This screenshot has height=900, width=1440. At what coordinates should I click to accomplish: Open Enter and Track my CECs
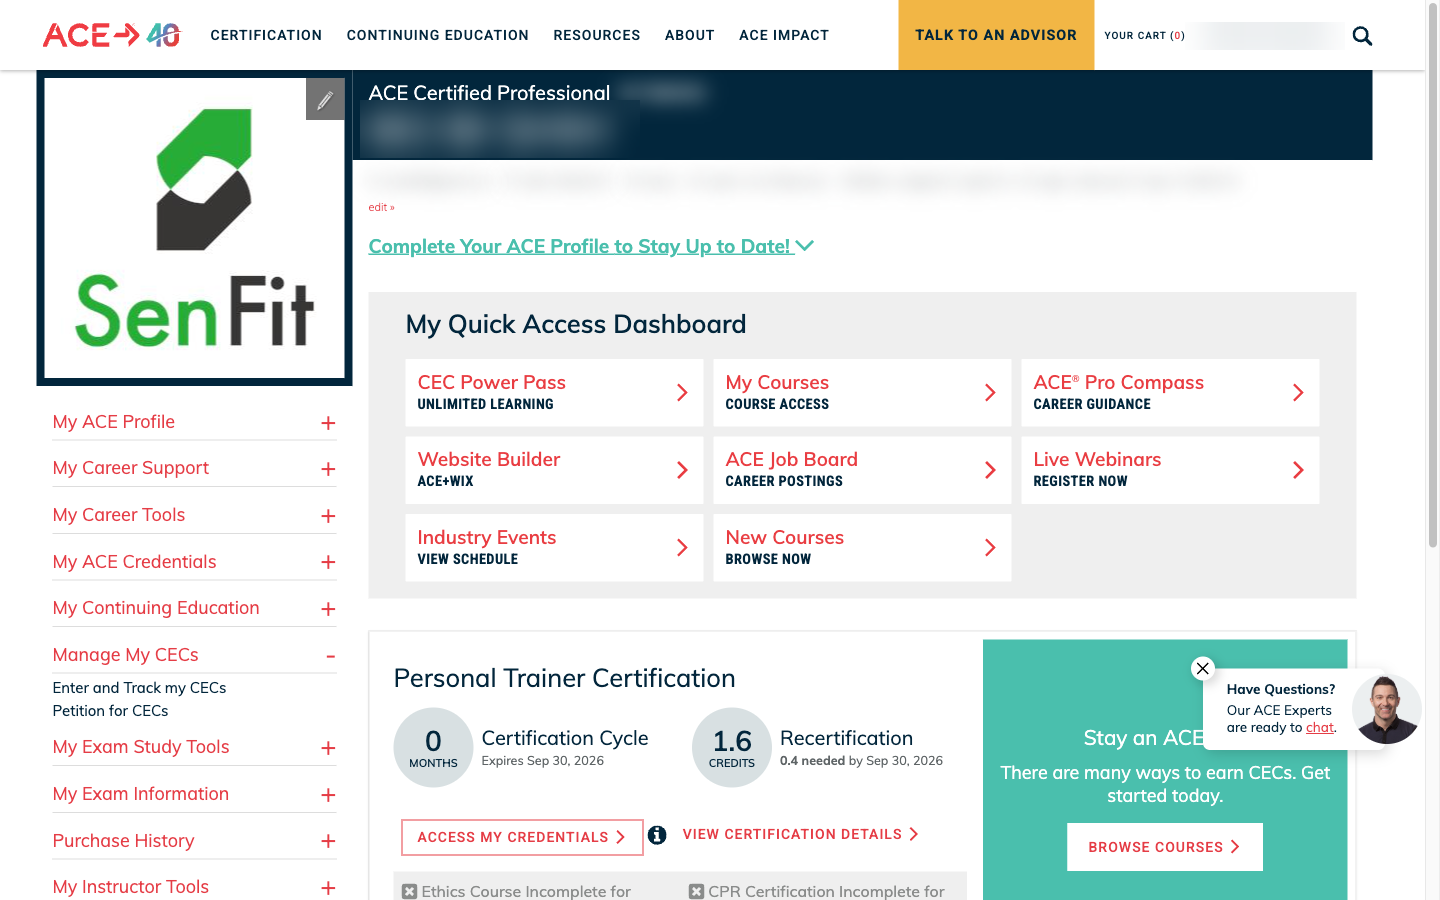click(x=139, y=688)
